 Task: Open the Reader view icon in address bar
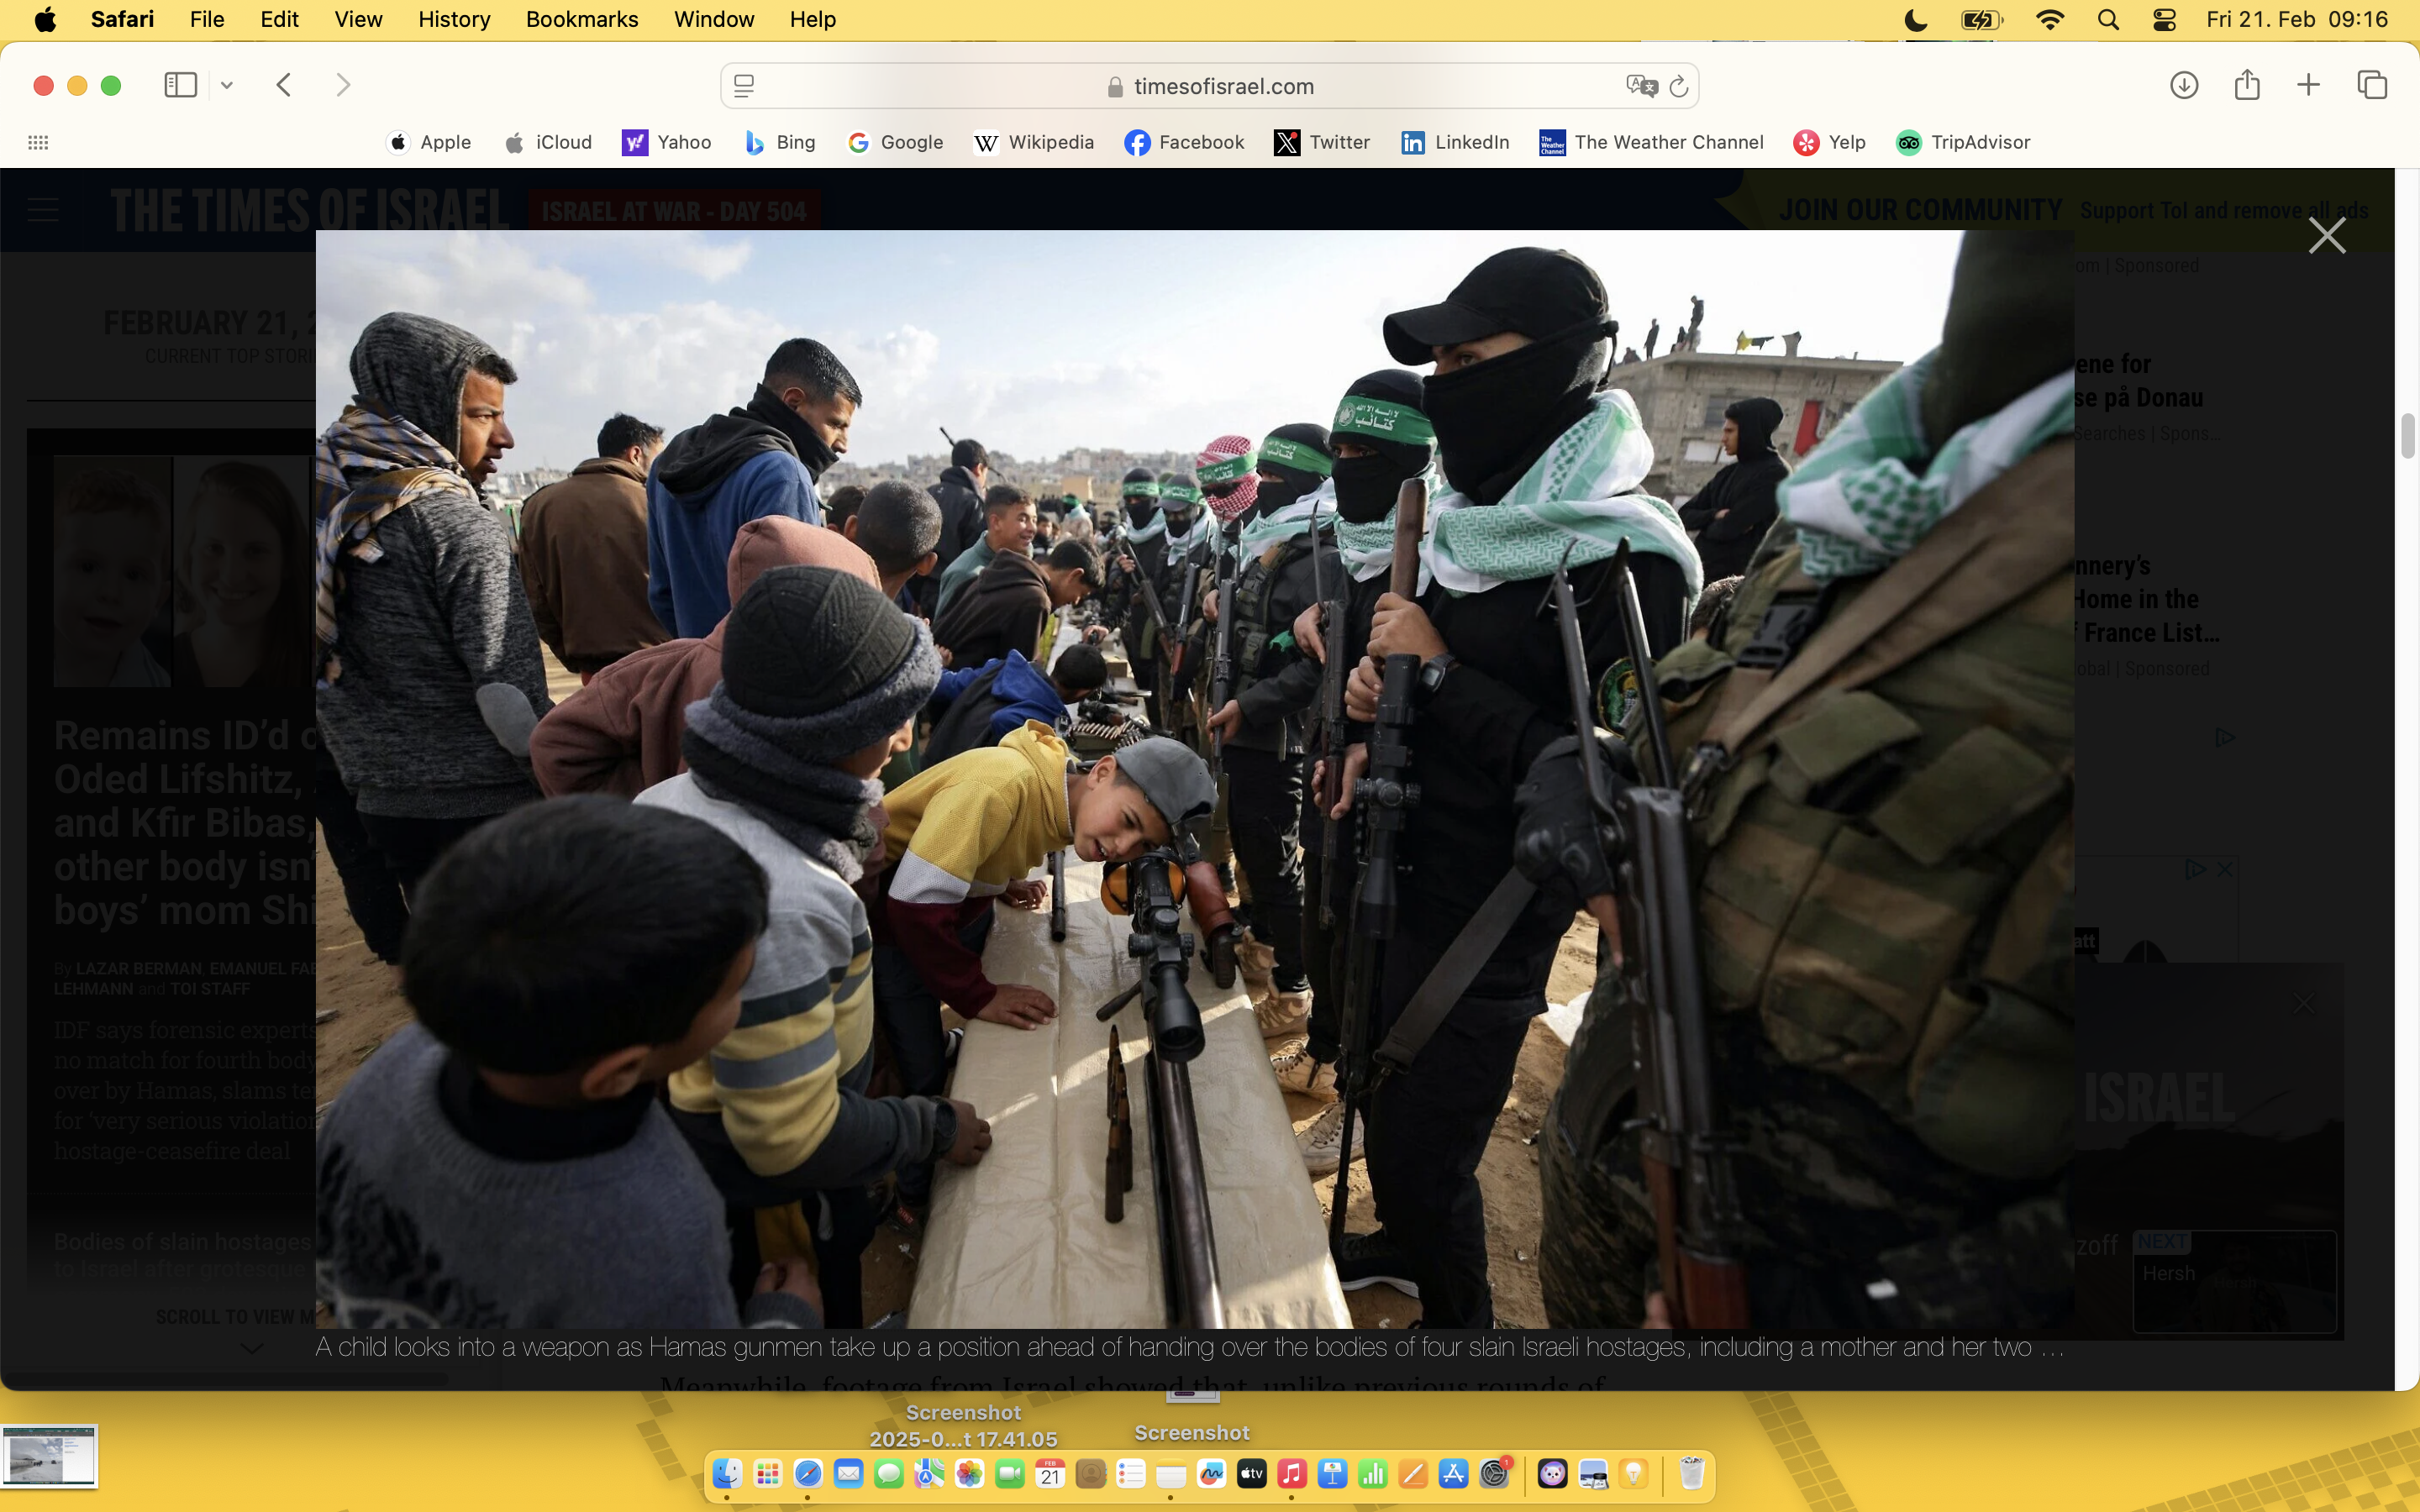744,86
